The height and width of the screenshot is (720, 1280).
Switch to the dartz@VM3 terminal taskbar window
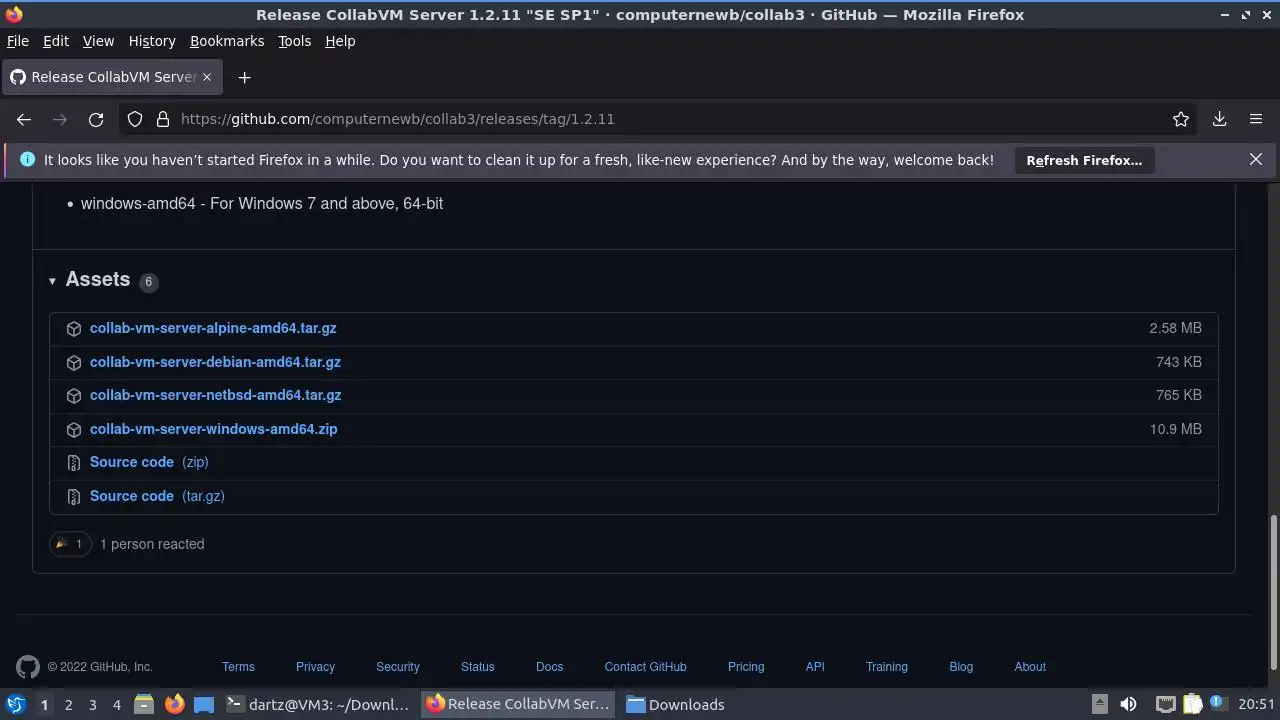(x=318, y=705)
